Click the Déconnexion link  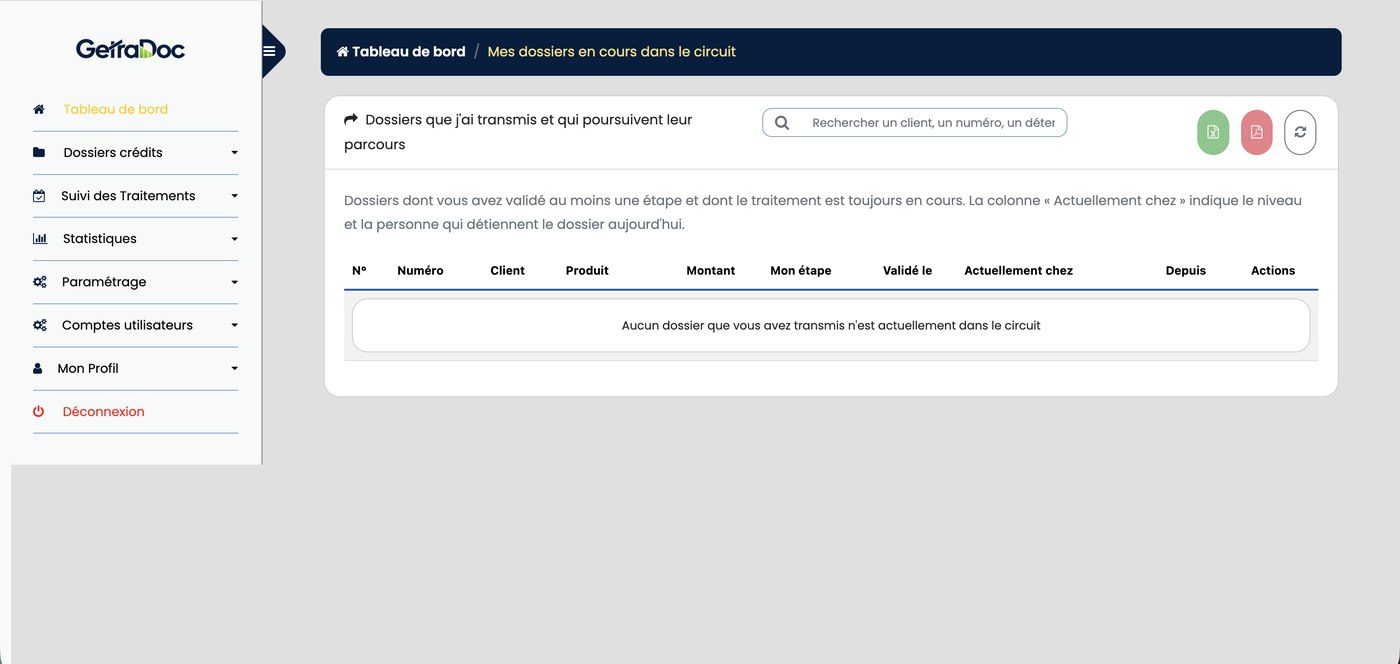pos(103,411)
